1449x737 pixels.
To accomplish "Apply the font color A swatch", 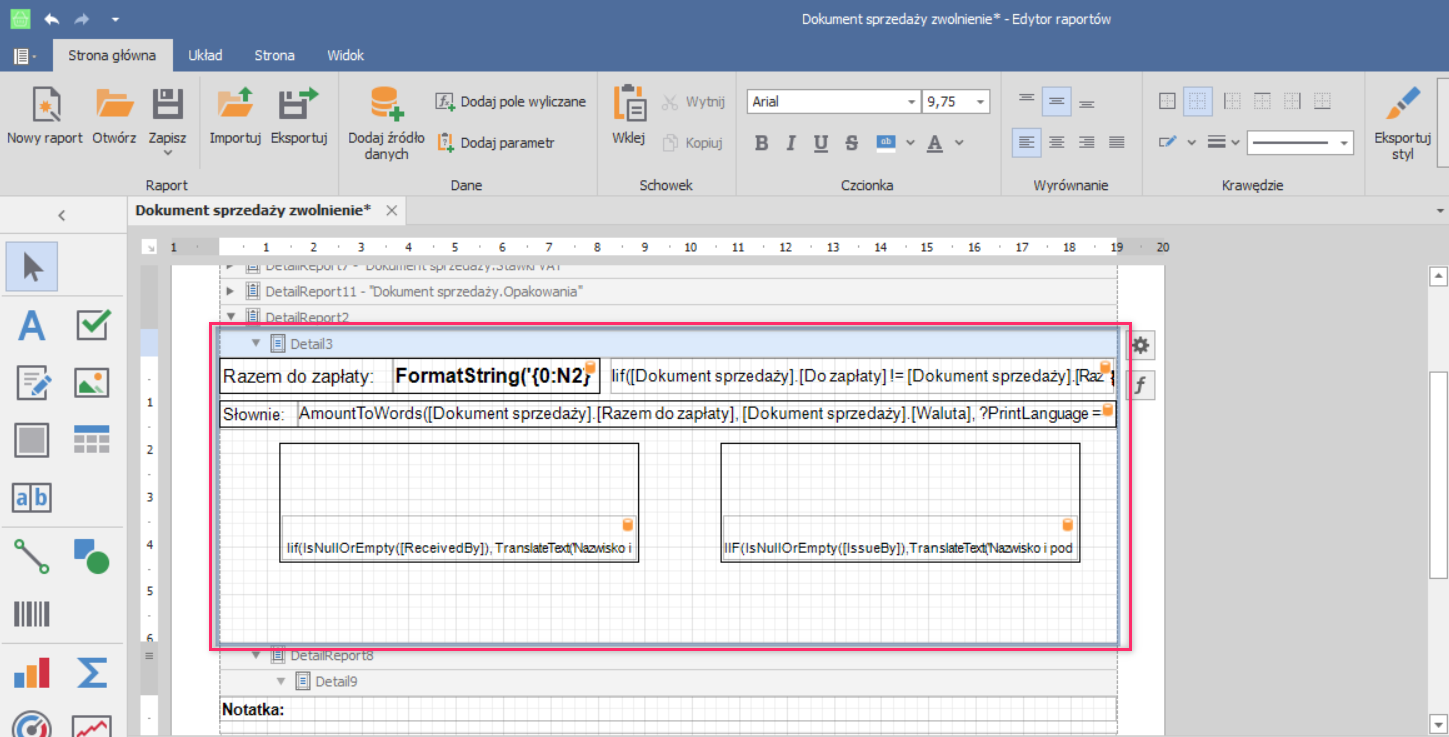I will (935, 143).
